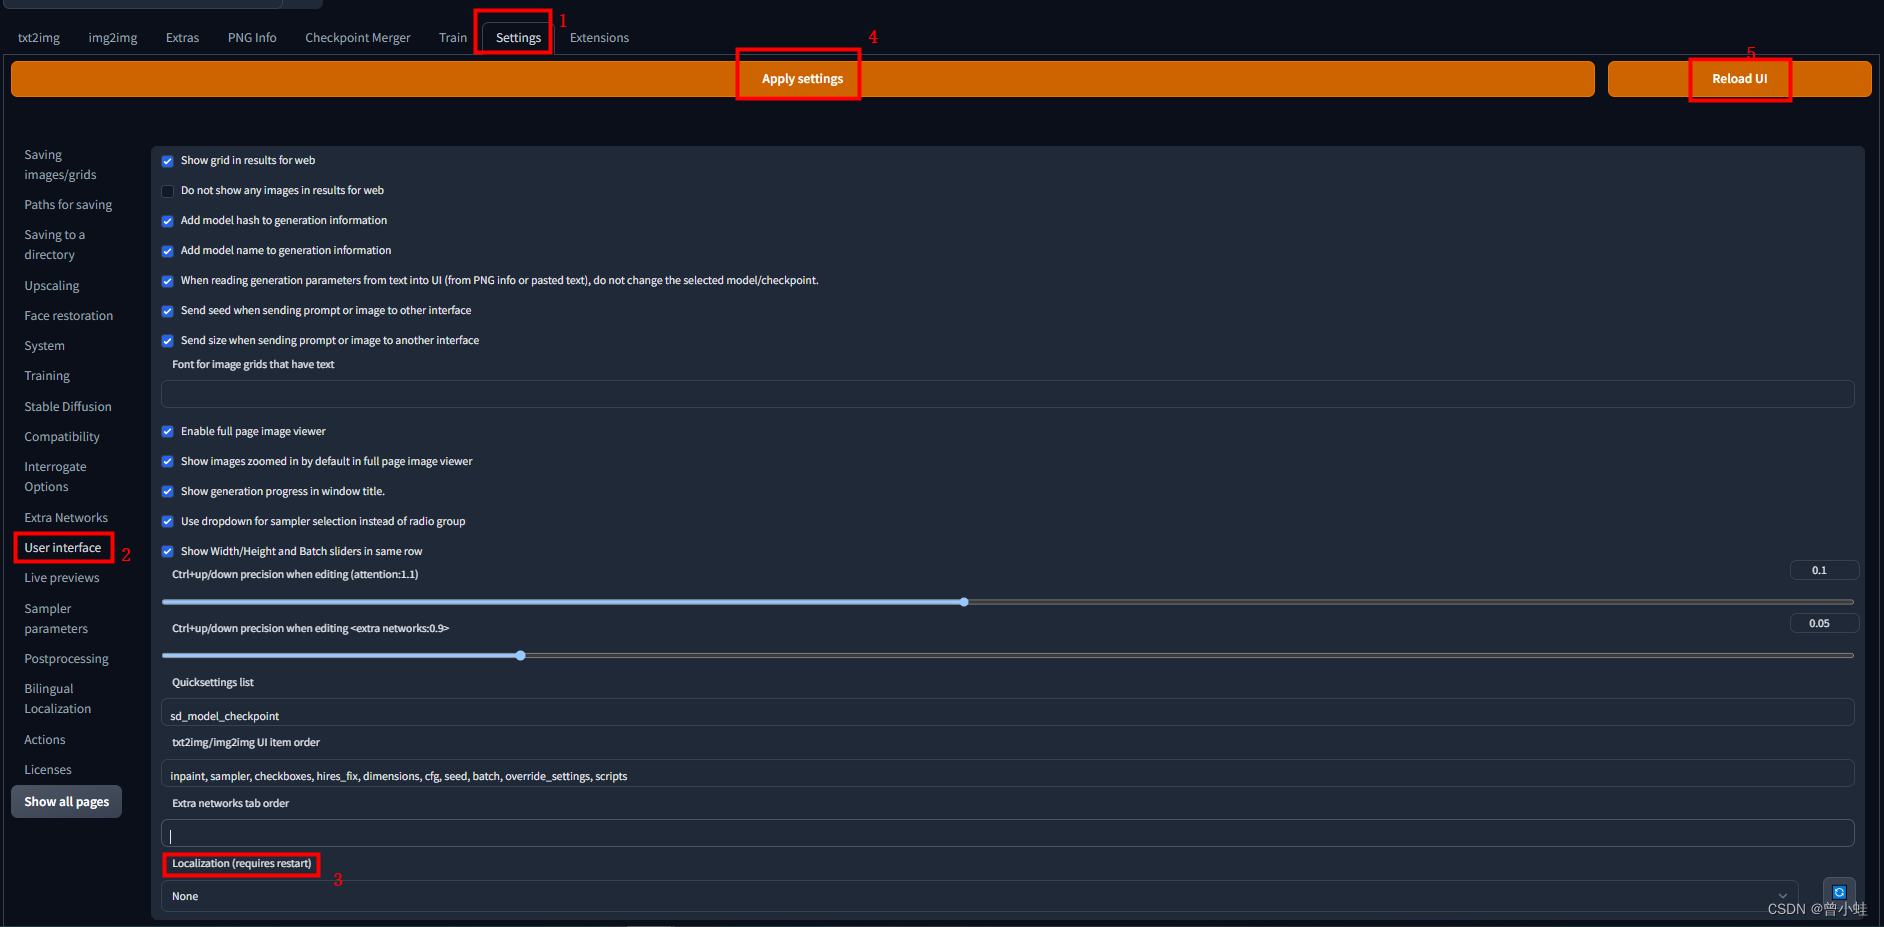Click the txt2img/img2img UI item order field
1884x927 pixels.
point(1007,773)
